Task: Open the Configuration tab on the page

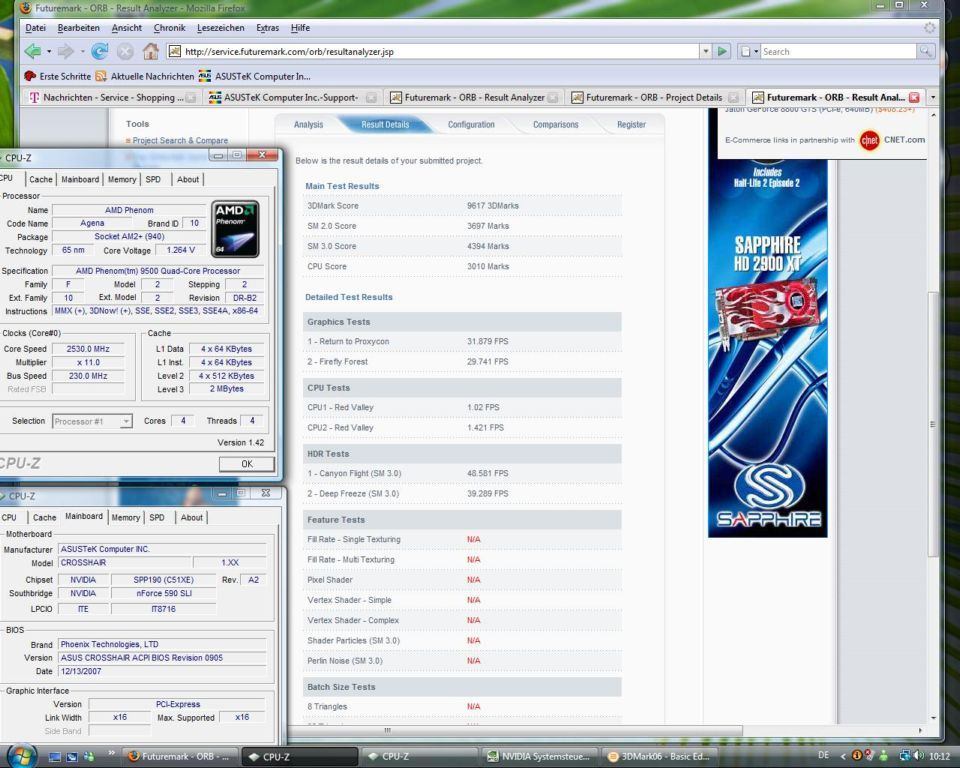Action: click(x=471, y=124)
